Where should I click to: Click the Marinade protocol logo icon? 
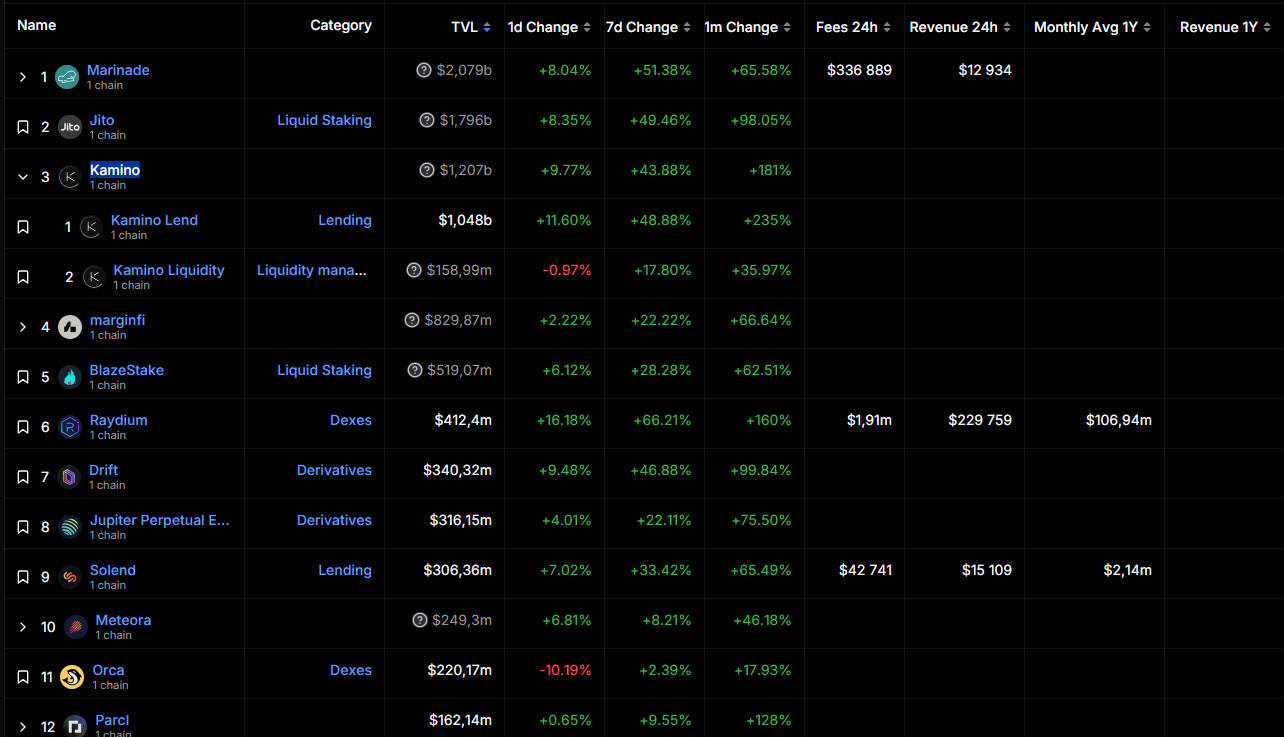pos(67,77)
